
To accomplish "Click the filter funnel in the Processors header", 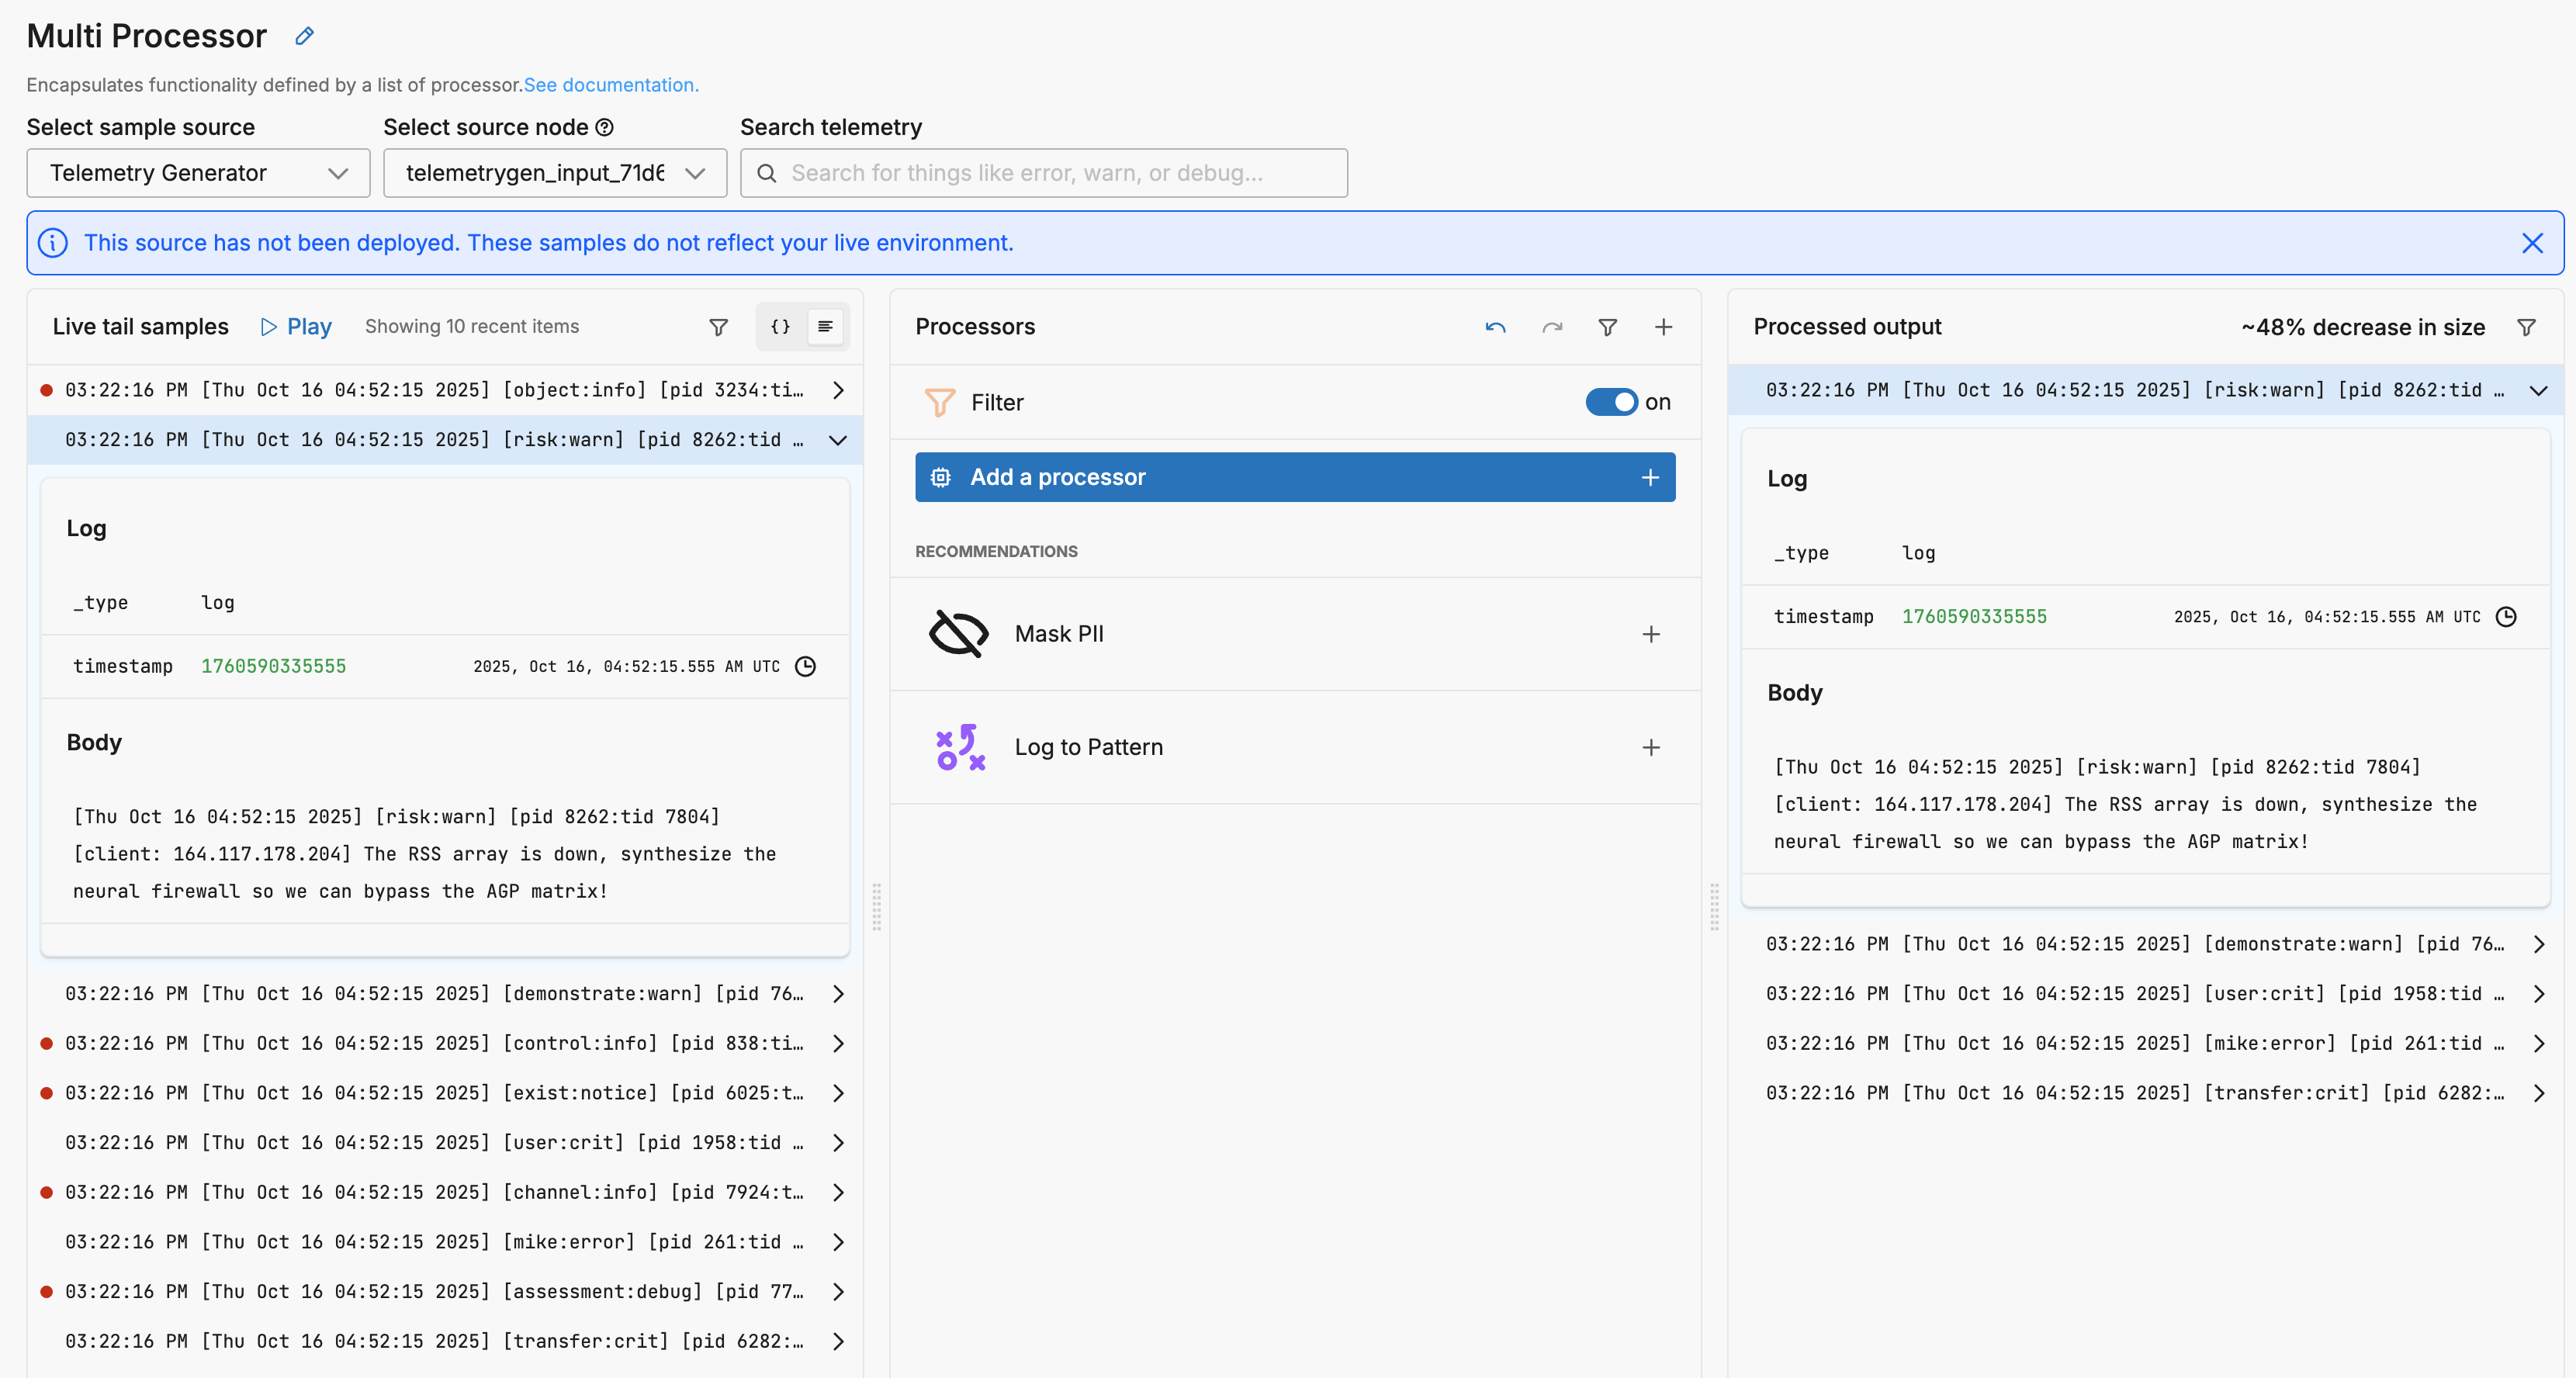I will point(1607,327).
